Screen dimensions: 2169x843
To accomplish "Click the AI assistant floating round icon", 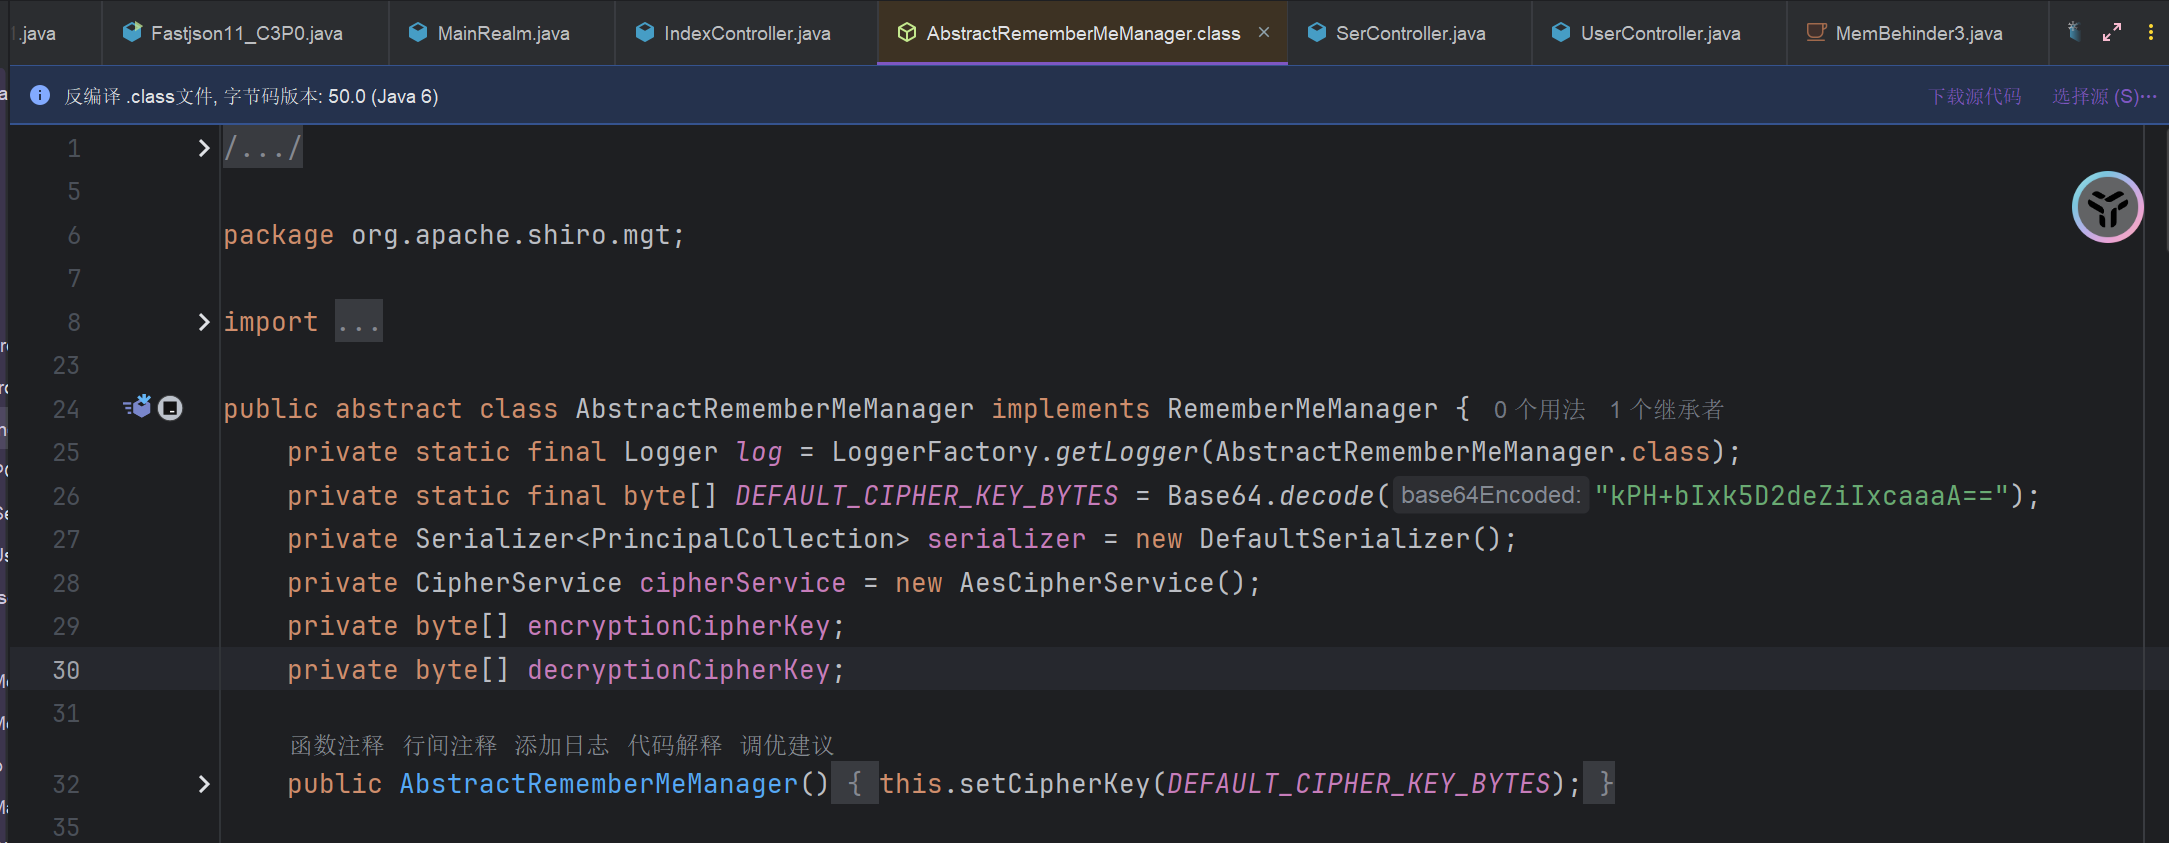I will click(2107, 208).
